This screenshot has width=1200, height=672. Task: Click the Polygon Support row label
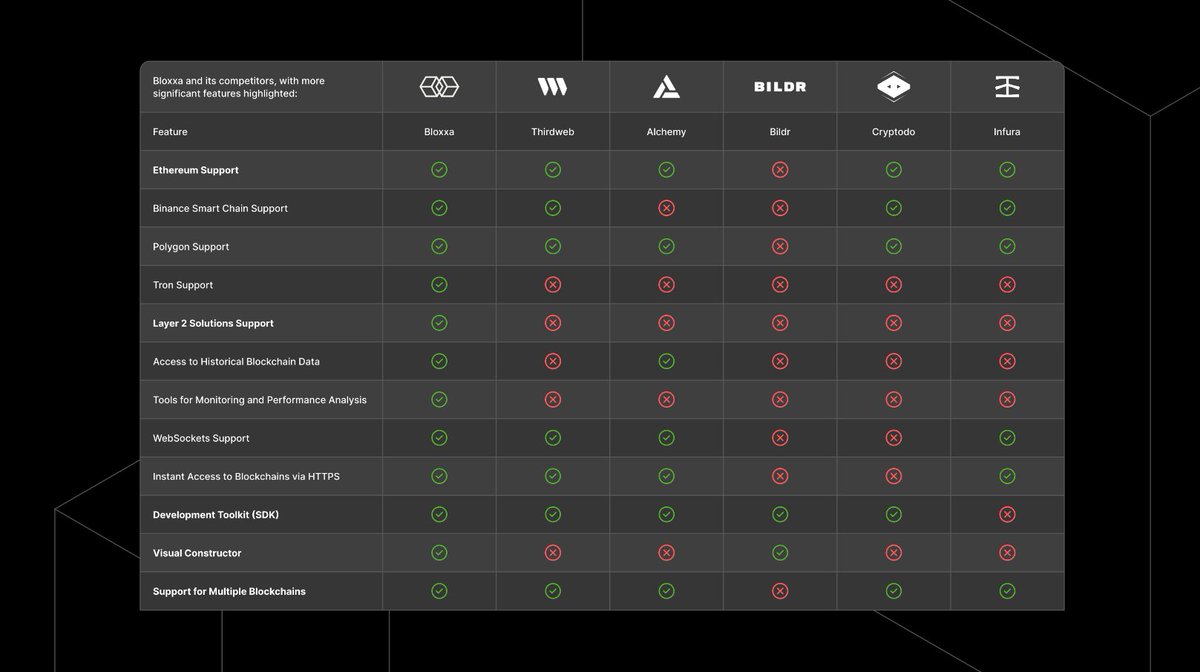[191, 247]
